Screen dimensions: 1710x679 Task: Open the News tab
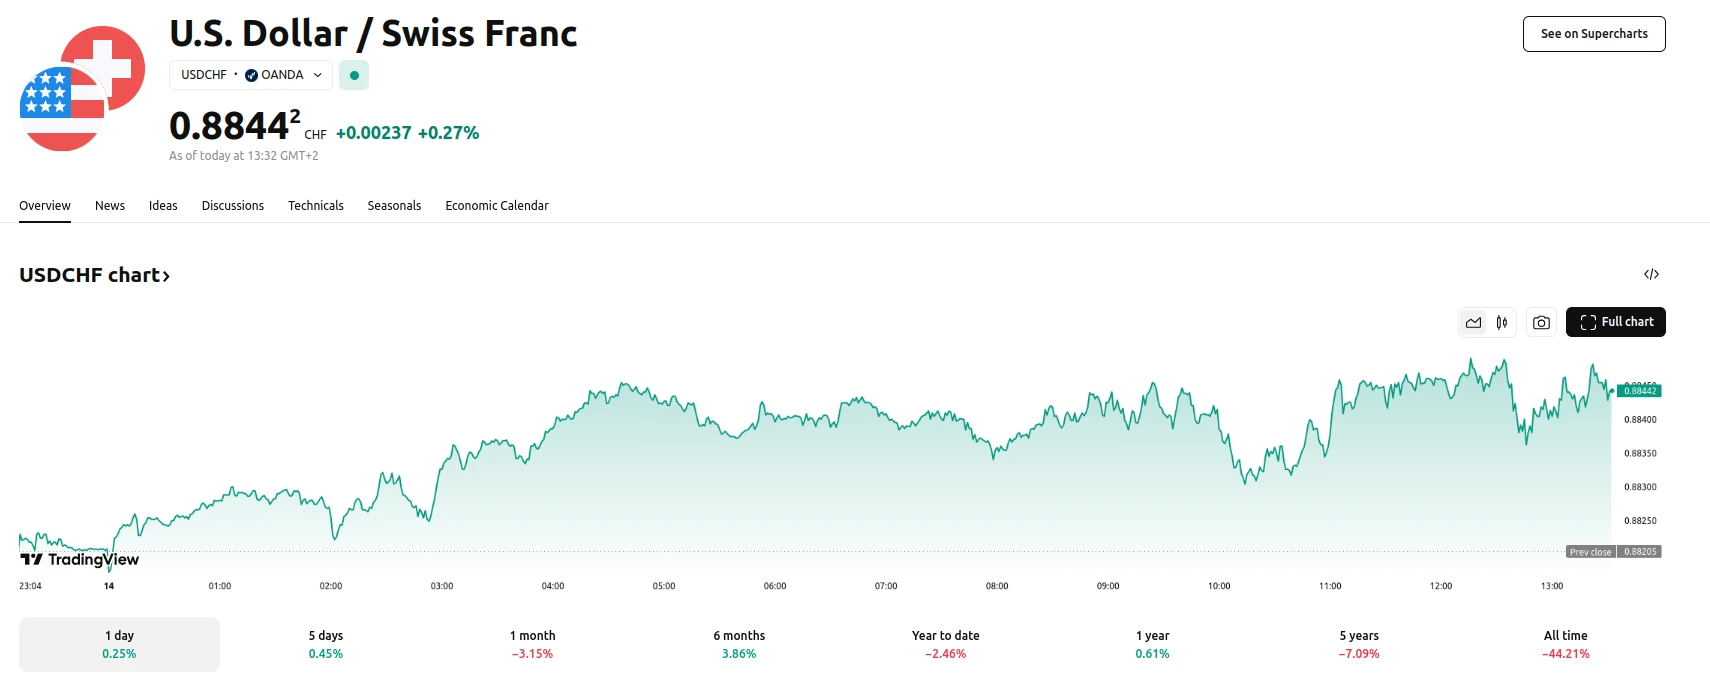[110, 206]
